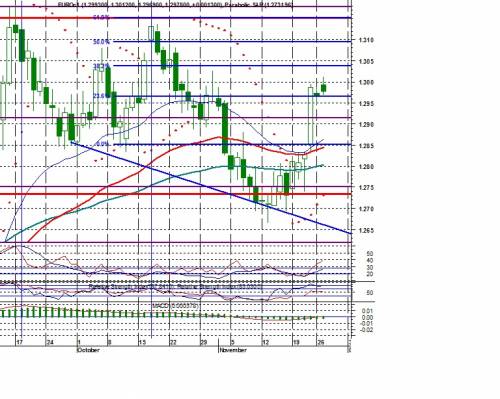Select the 1.295 price axis label

[366, 104]
